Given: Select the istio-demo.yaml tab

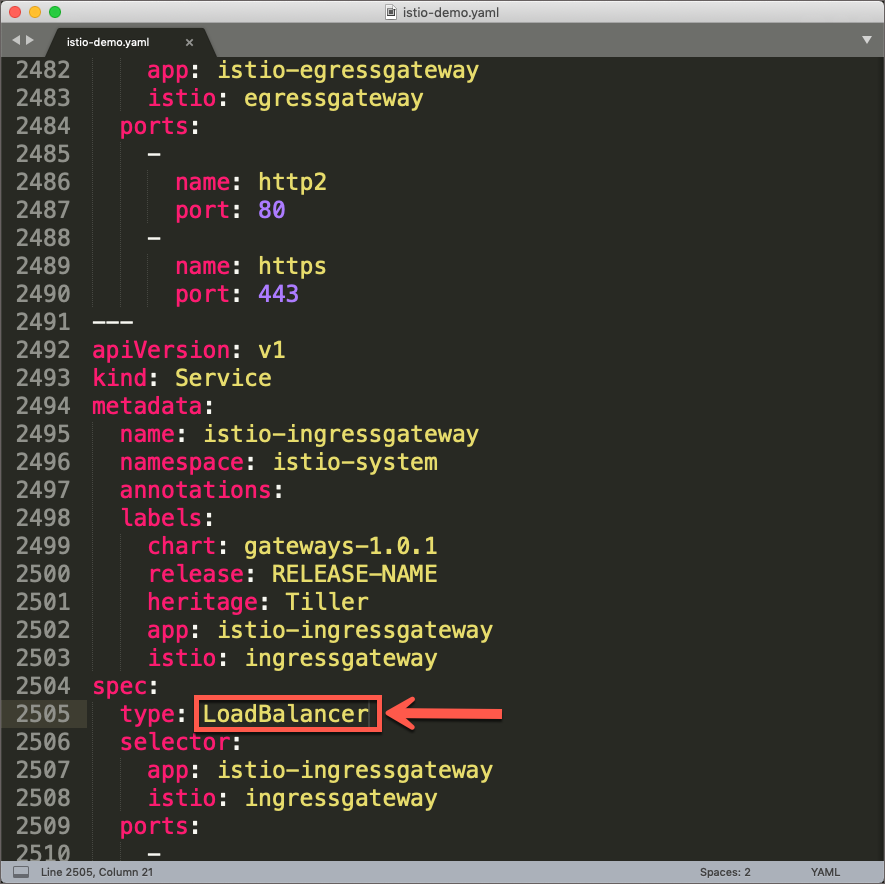Looking at the screenshot, I should click(108, 42).
